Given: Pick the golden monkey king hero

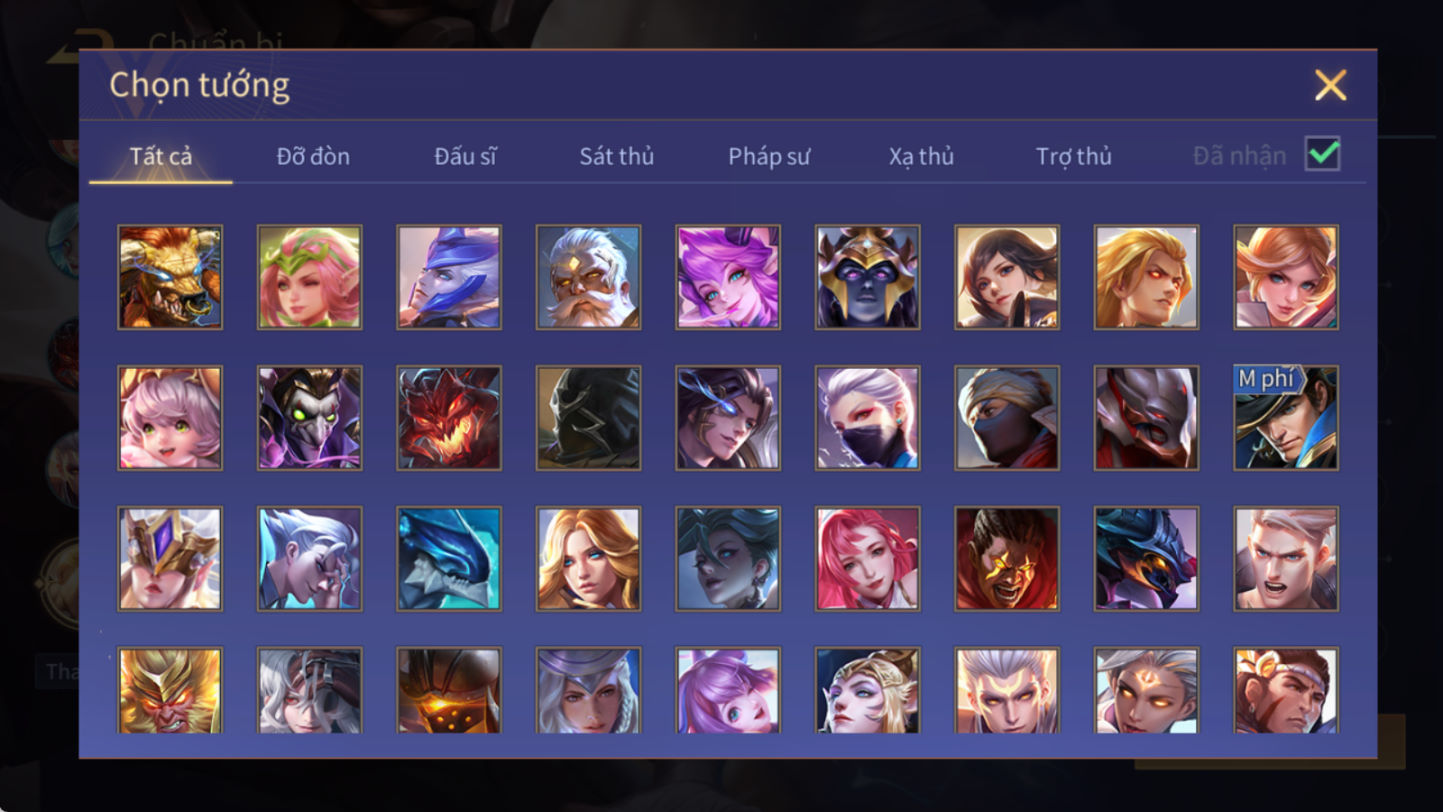Looking at the screenshot, I should tap(170, 691).
